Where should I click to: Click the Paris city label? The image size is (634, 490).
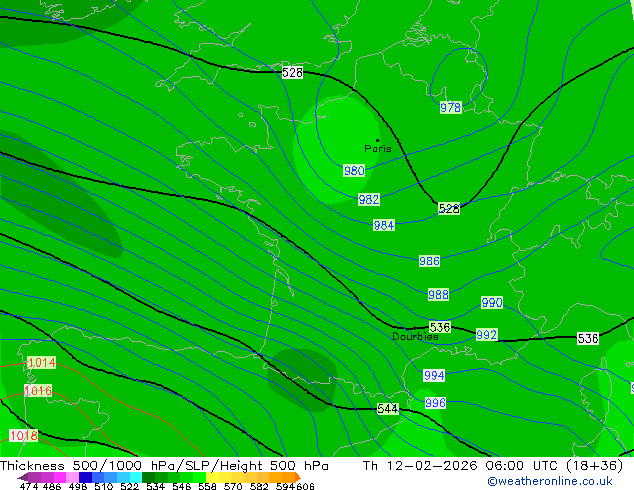coord(378,149)
